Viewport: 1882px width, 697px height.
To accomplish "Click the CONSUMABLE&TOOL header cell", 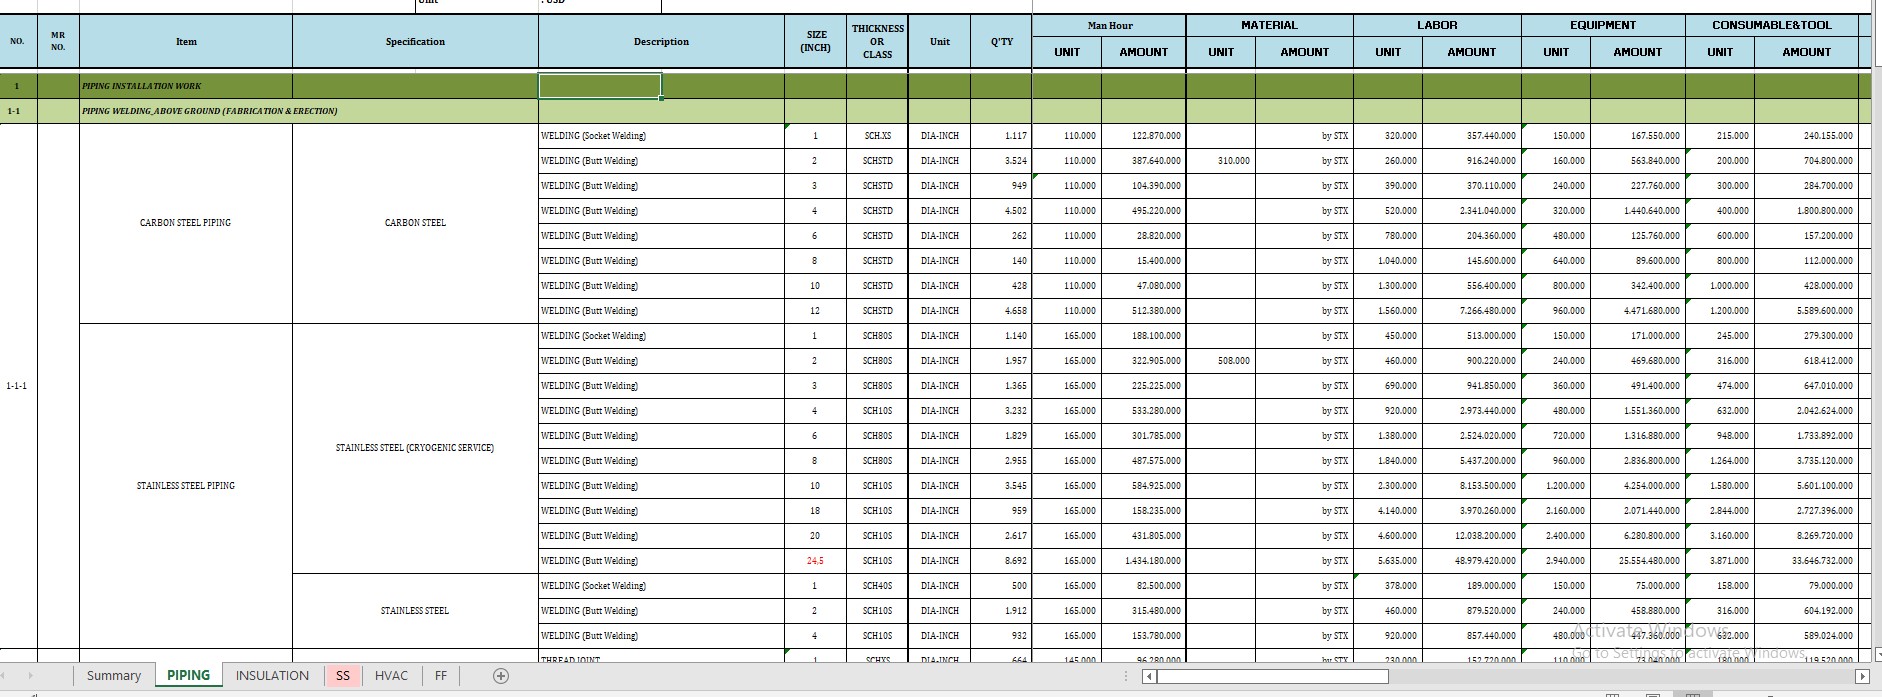I will (1771, 25).
